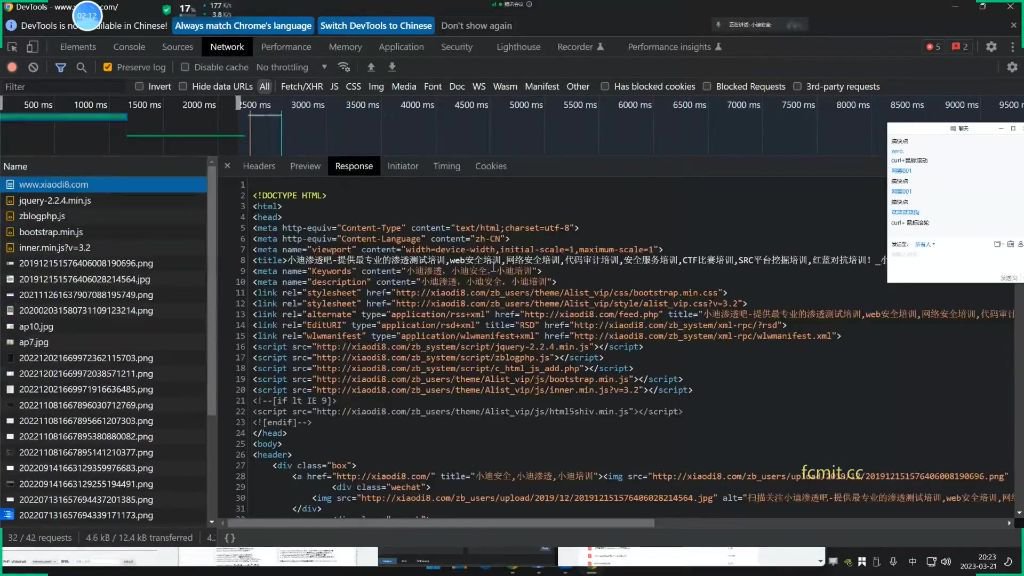1024x576 pixels.
Task: Select the All filter type
Action: point(264,86)
